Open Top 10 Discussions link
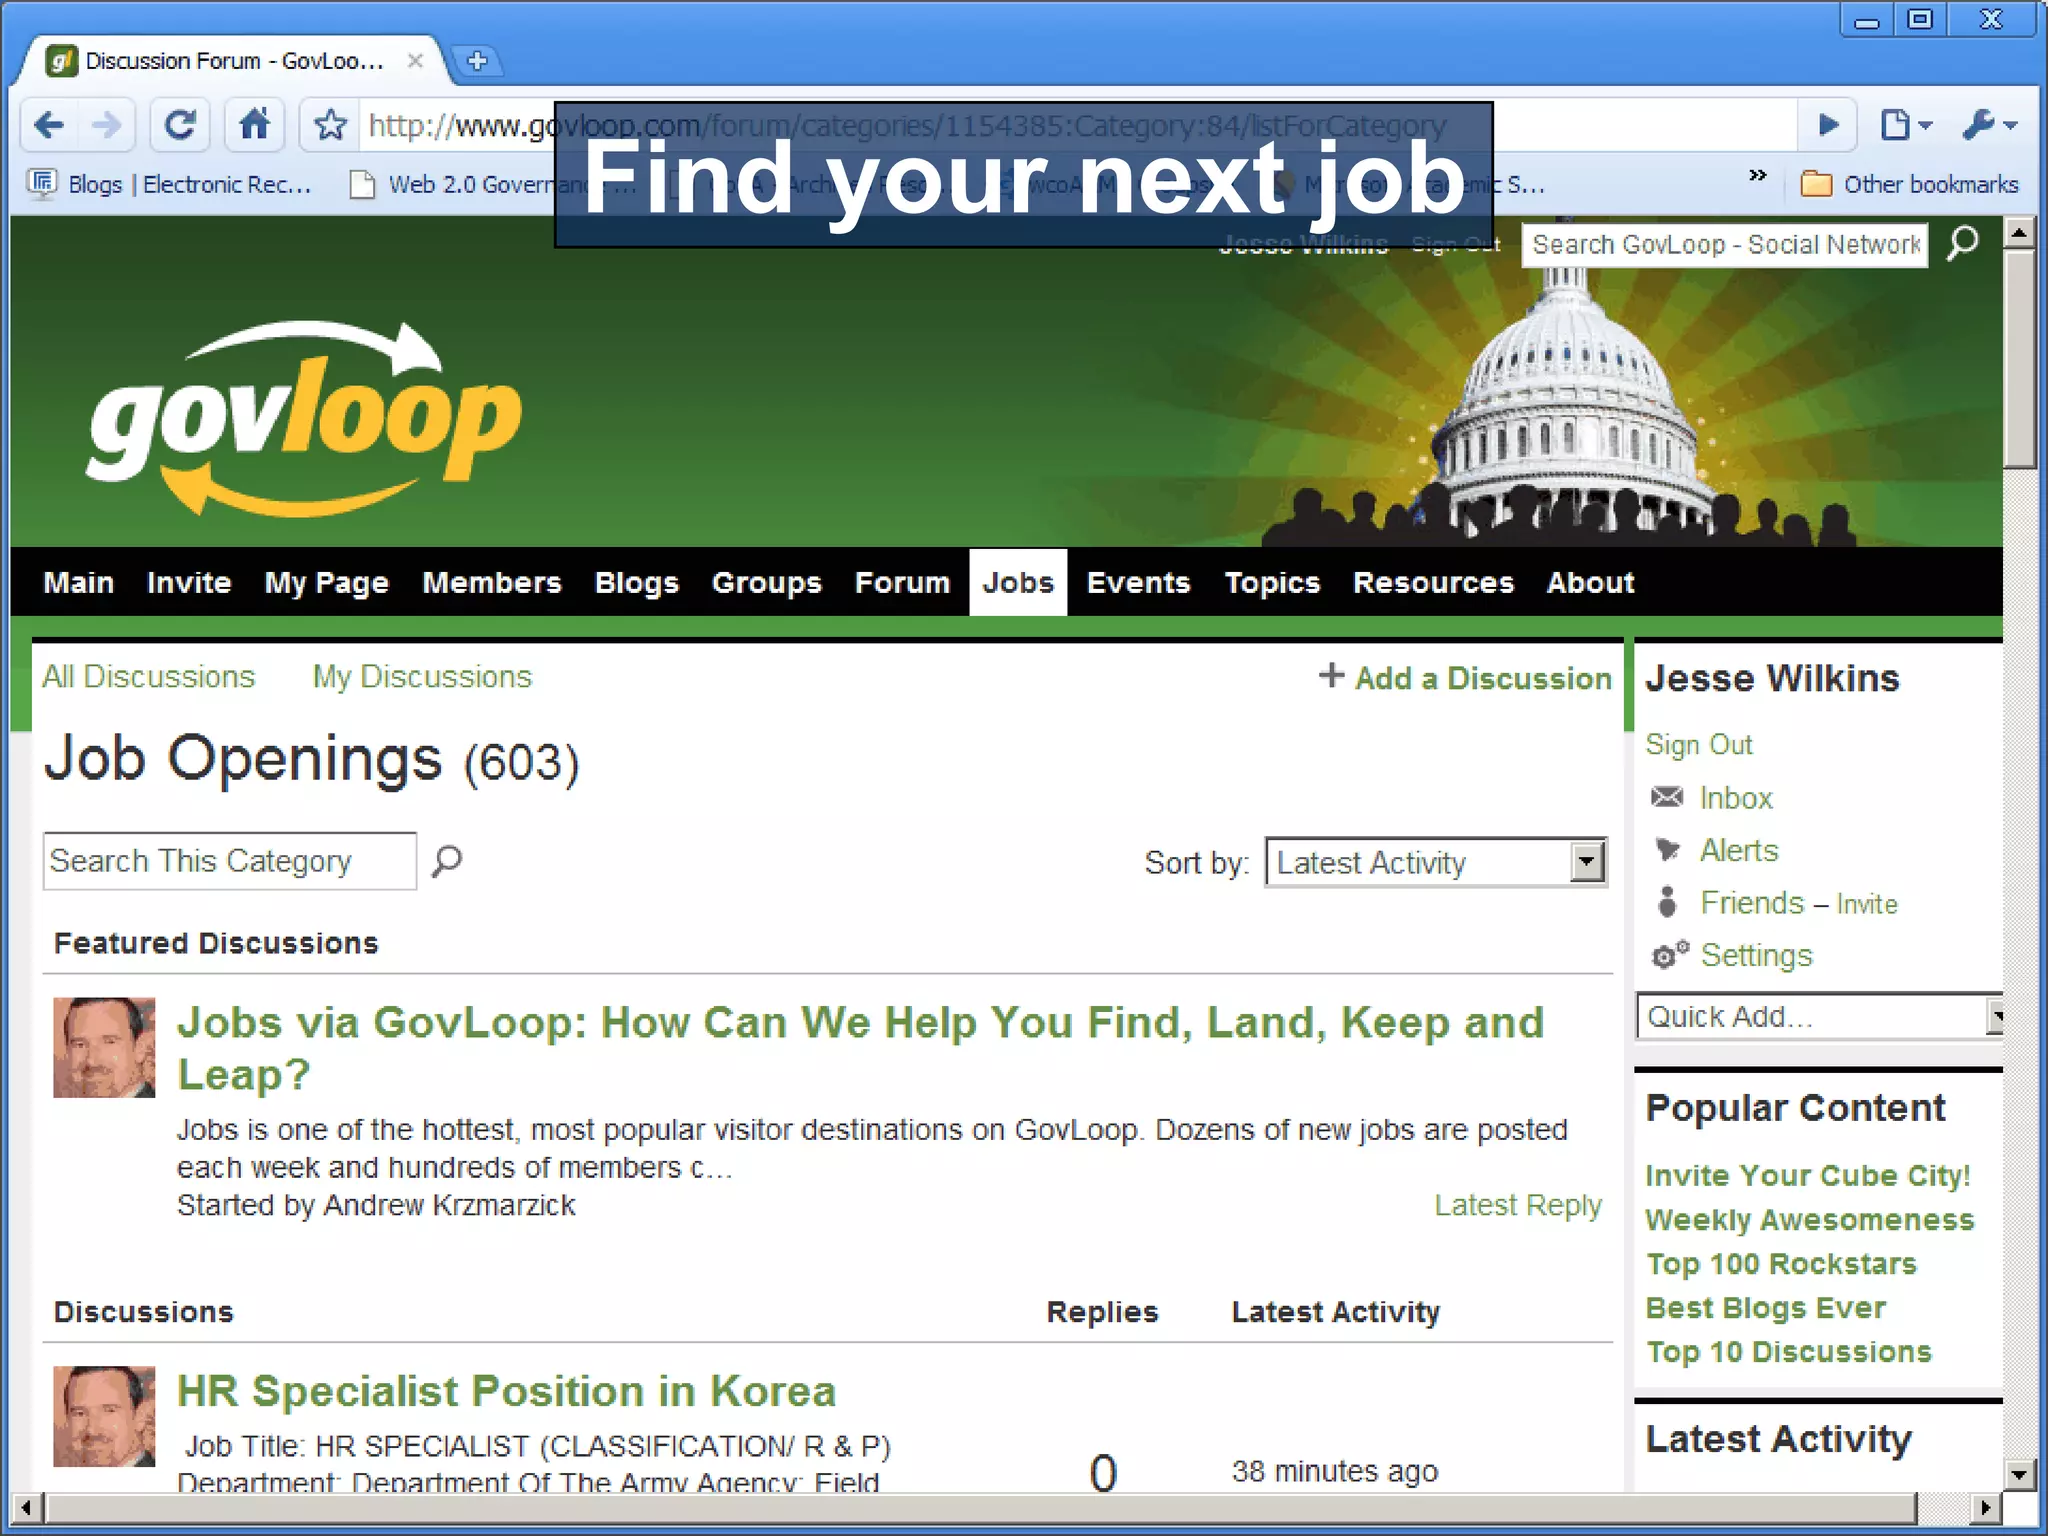The height and width of the screenshot is (1536, 2048). point(1789,1352)
